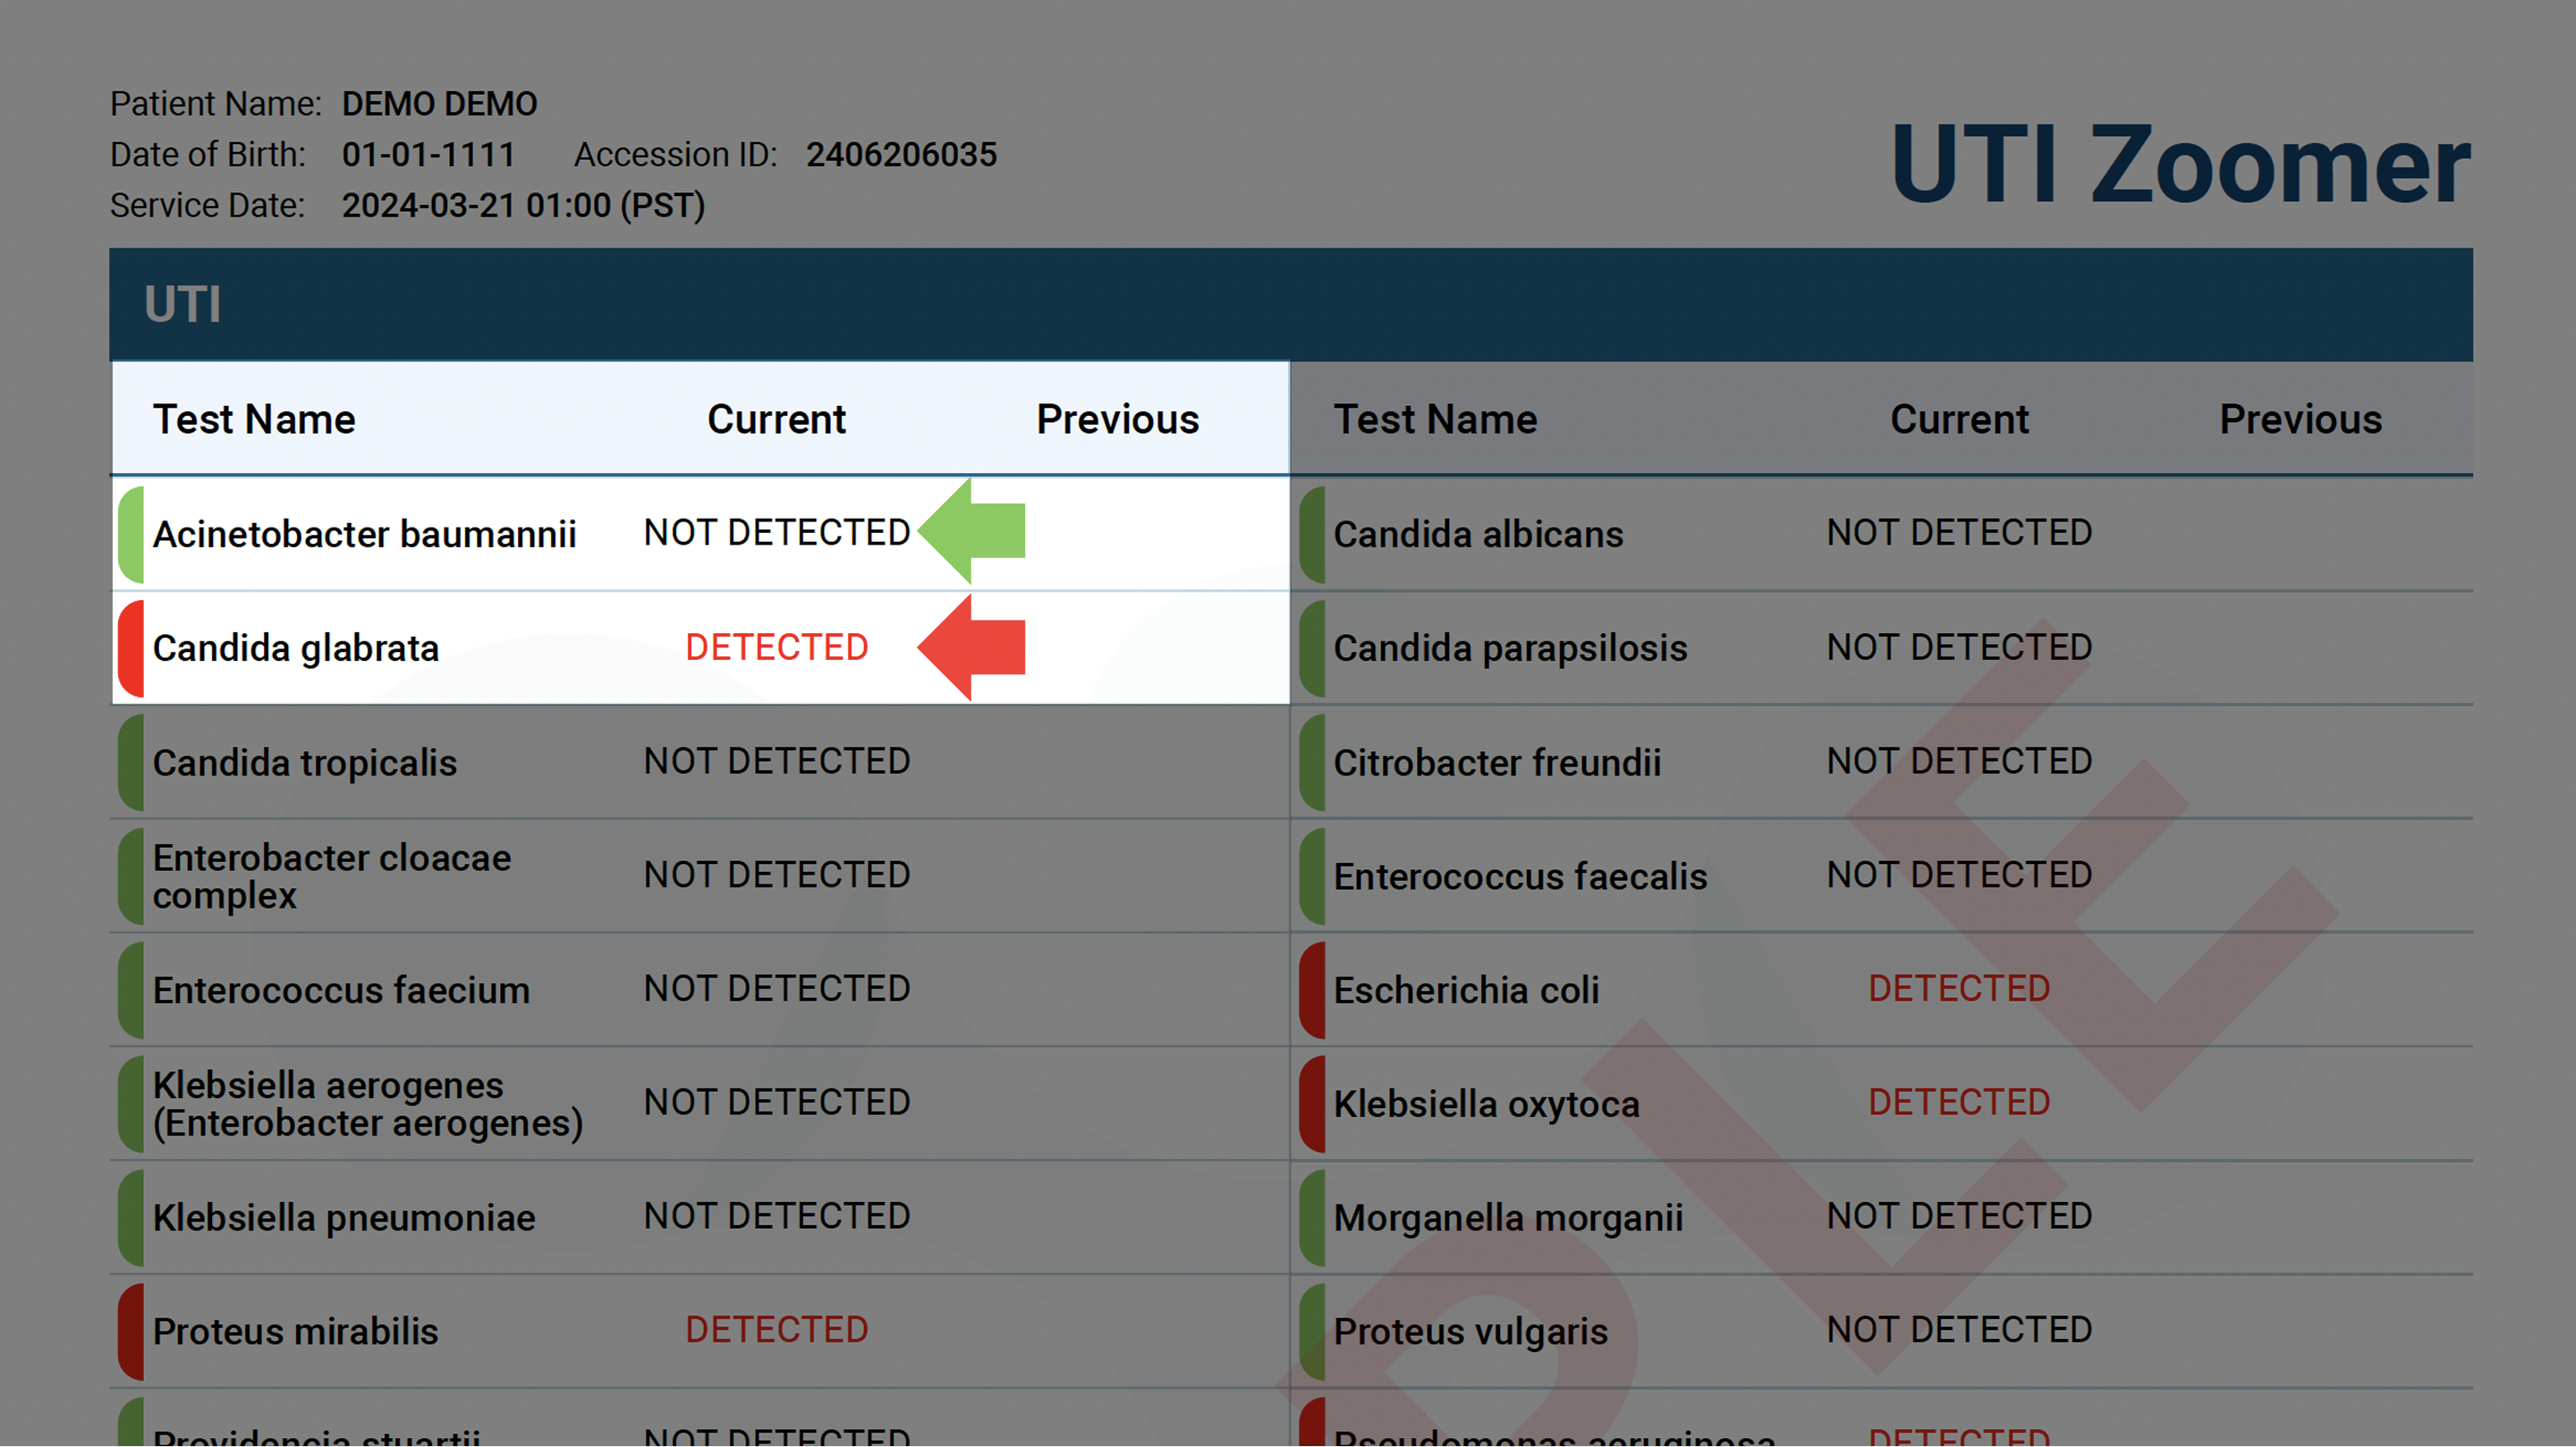
Task: Click the right Previous column header
Action: [x=2300, y=419]
